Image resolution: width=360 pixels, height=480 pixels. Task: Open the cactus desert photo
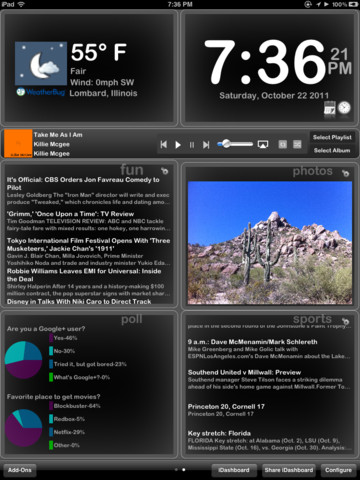(x=270, y=243)
